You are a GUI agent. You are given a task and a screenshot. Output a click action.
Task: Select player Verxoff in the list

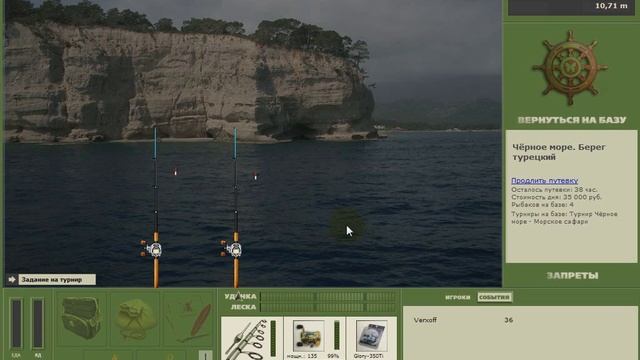click(425, 320)
